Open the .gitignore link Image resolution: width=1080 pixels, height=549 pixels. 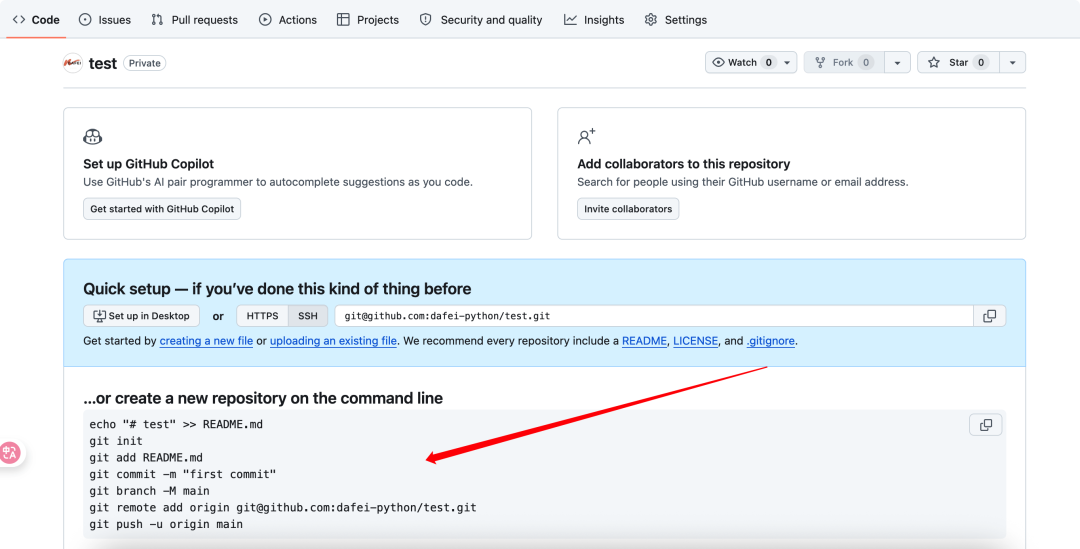click(771, 341)
